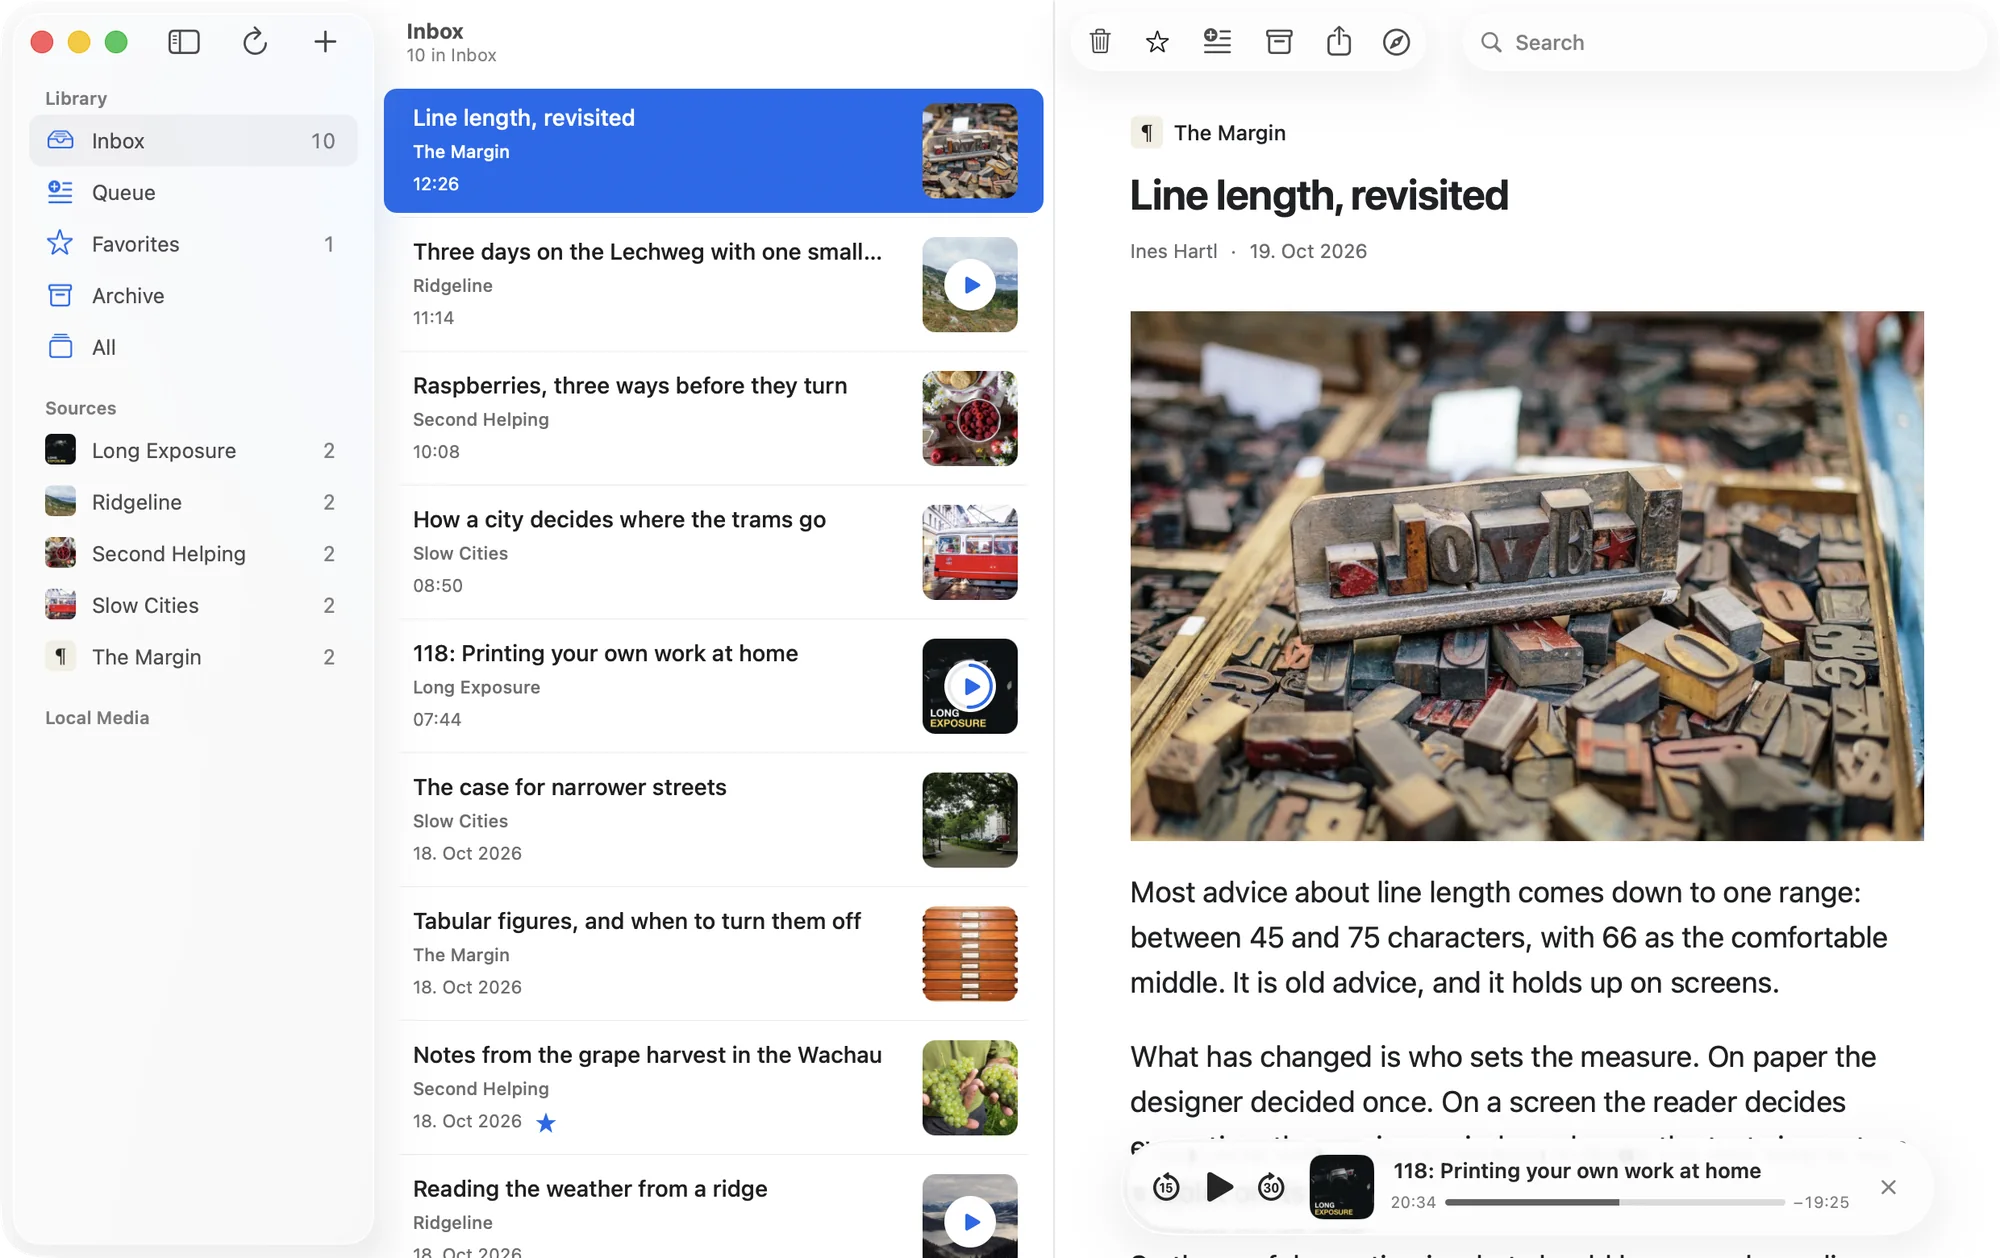This screenshot has height=1258, width=2000.
Task: Open 'How a city decides where the trams go'
Action: coord(713,552)
